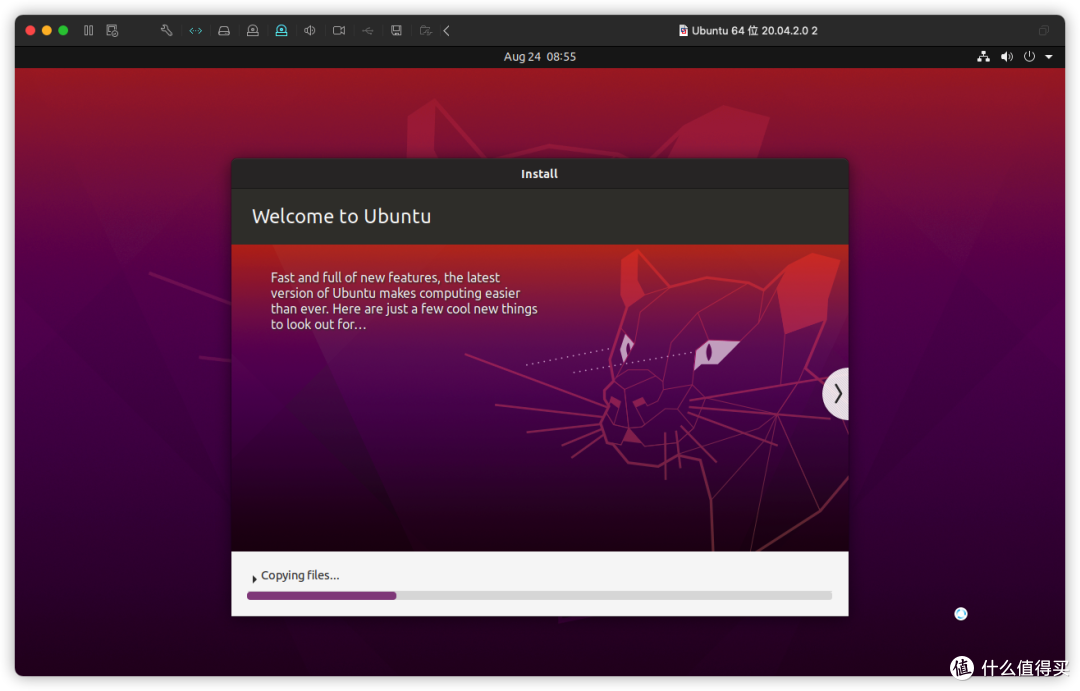Click the USB device icon
The image size is (1080, 691).
point(368,30)
